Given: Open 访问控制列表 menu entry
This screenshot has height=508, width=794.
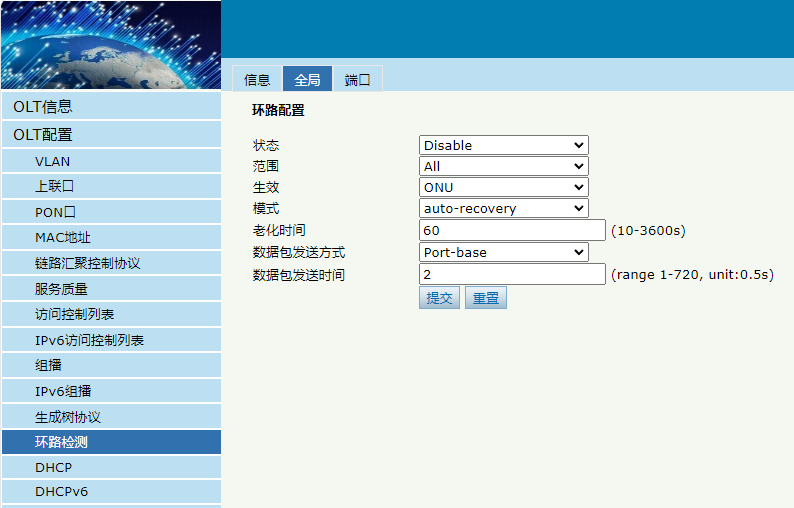Looking at the screenshot, I should click(111, 315).
